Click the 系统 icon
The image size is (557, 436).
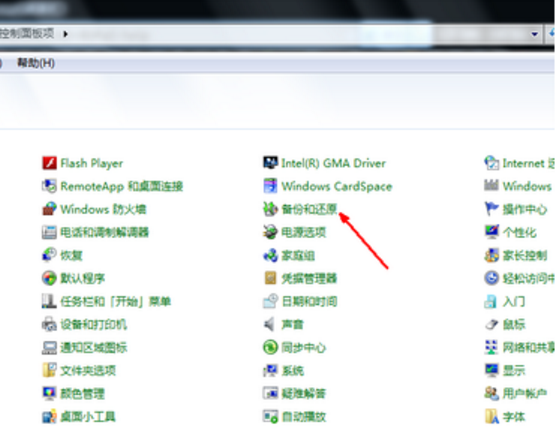(x=270, y=370)
